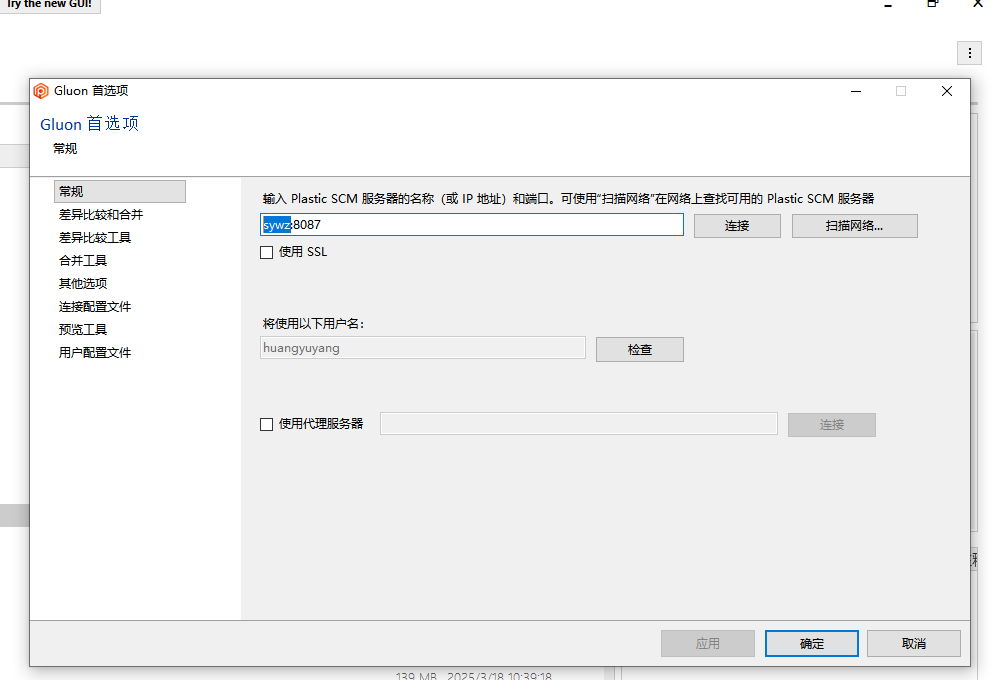Screen dimensions: 994x680
Task: Click 扫描网络... button
Action: (855, 226)
